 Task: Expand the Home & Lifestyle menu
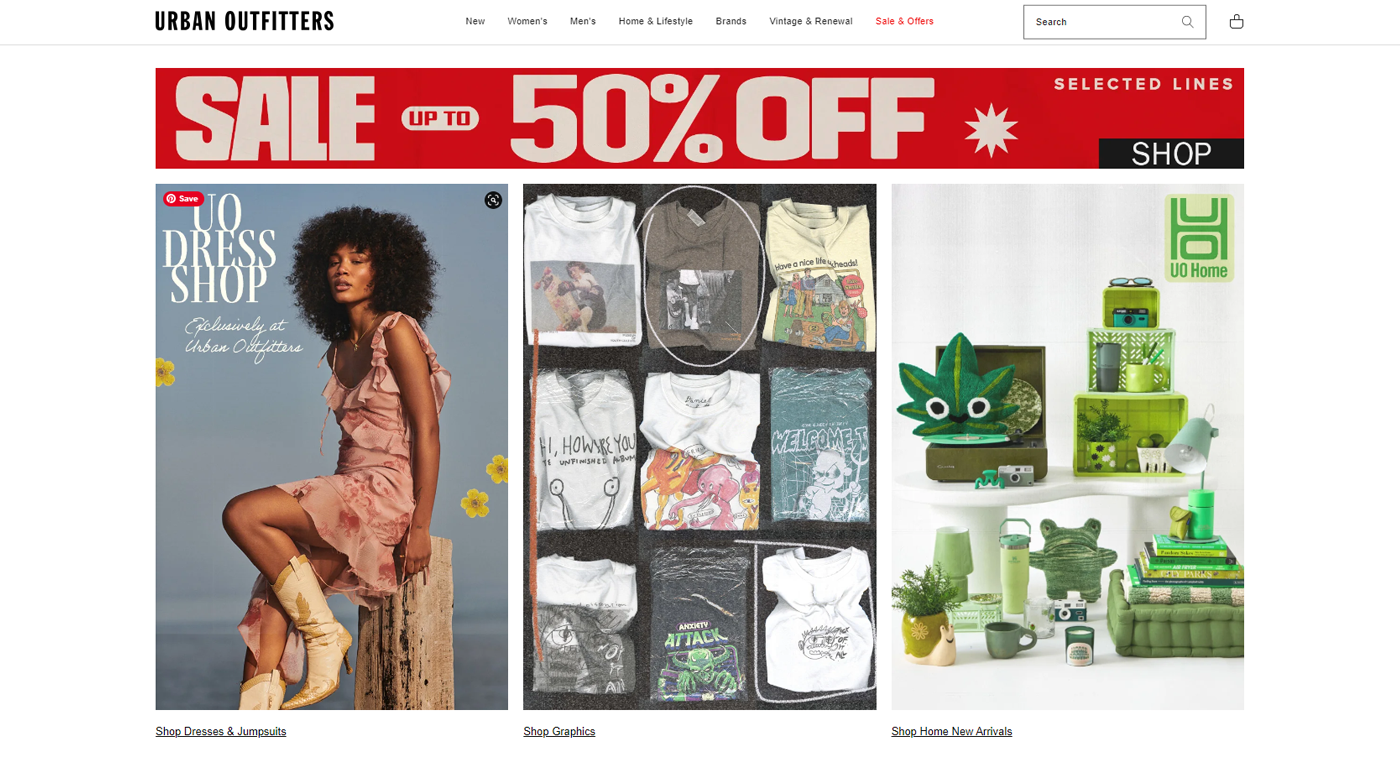coord(655,21)
